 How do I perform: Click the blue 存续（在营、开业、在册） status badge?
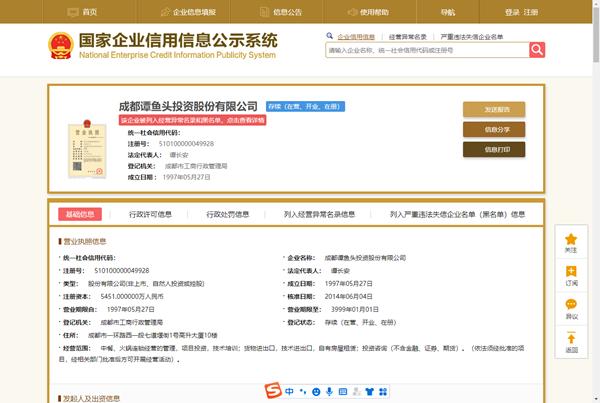point(305,106)
